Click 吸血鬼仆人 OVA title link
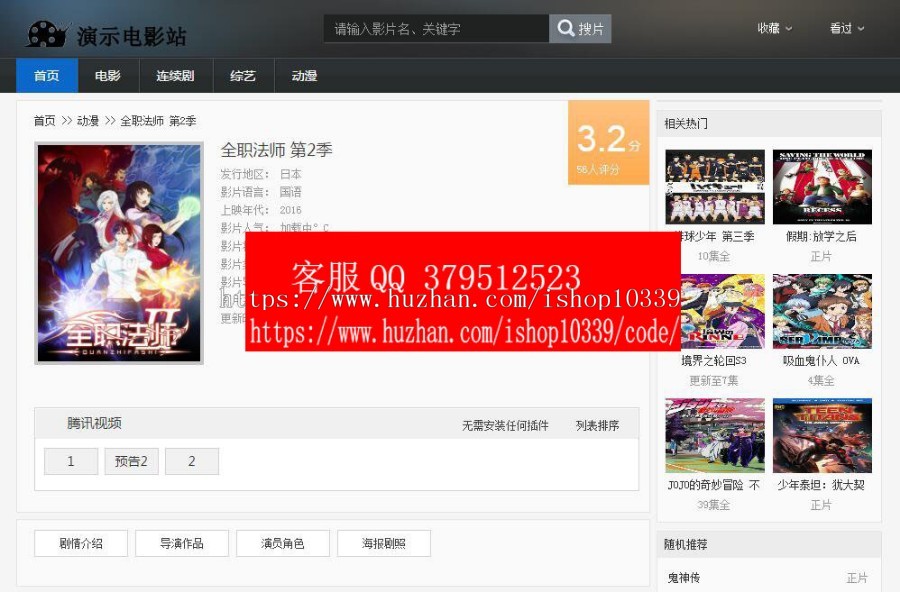900x592 pixels. tap(821, 361)
